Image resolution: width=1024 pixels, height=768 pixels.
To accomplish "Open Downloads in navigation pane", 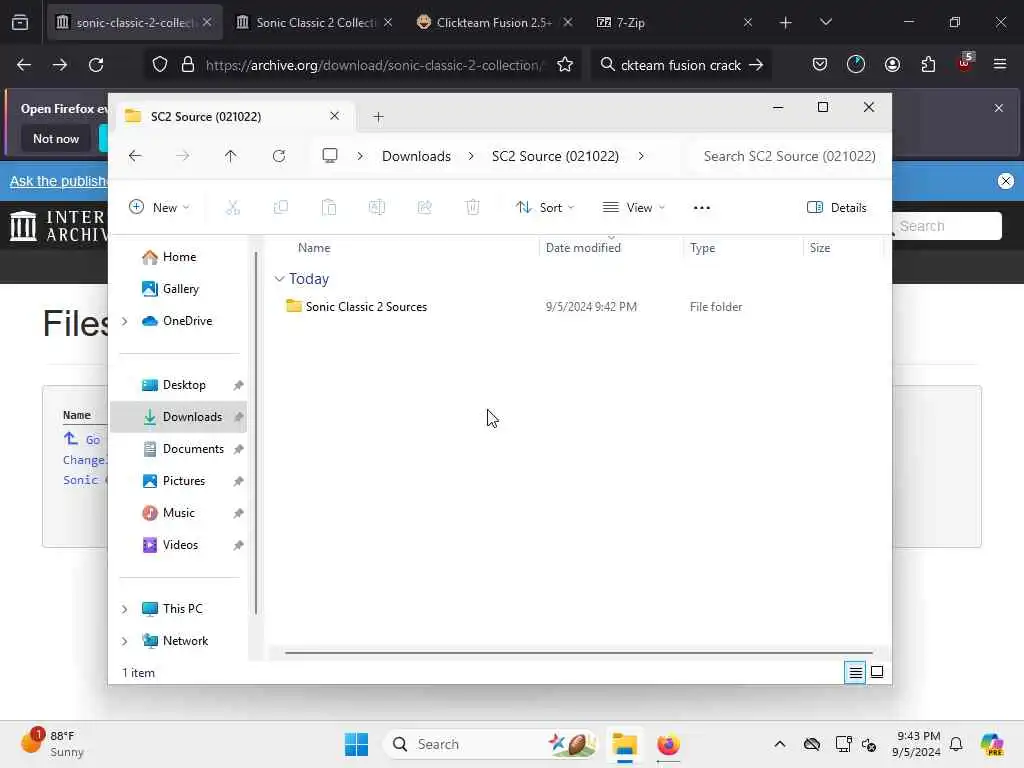I will [x=178, y=417].
